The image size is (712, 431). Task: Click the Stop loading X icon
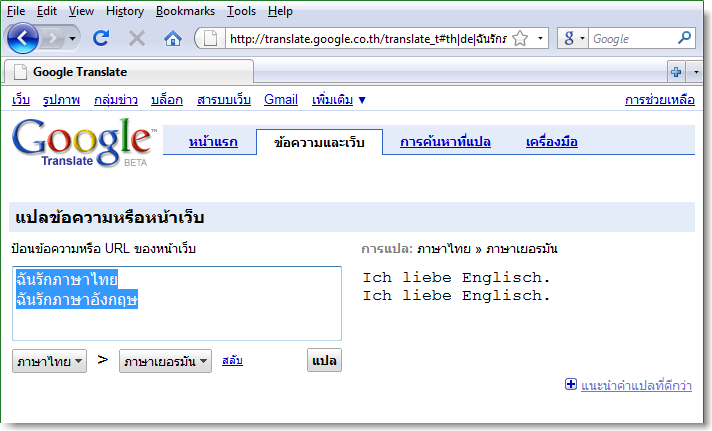coord(137,39)
